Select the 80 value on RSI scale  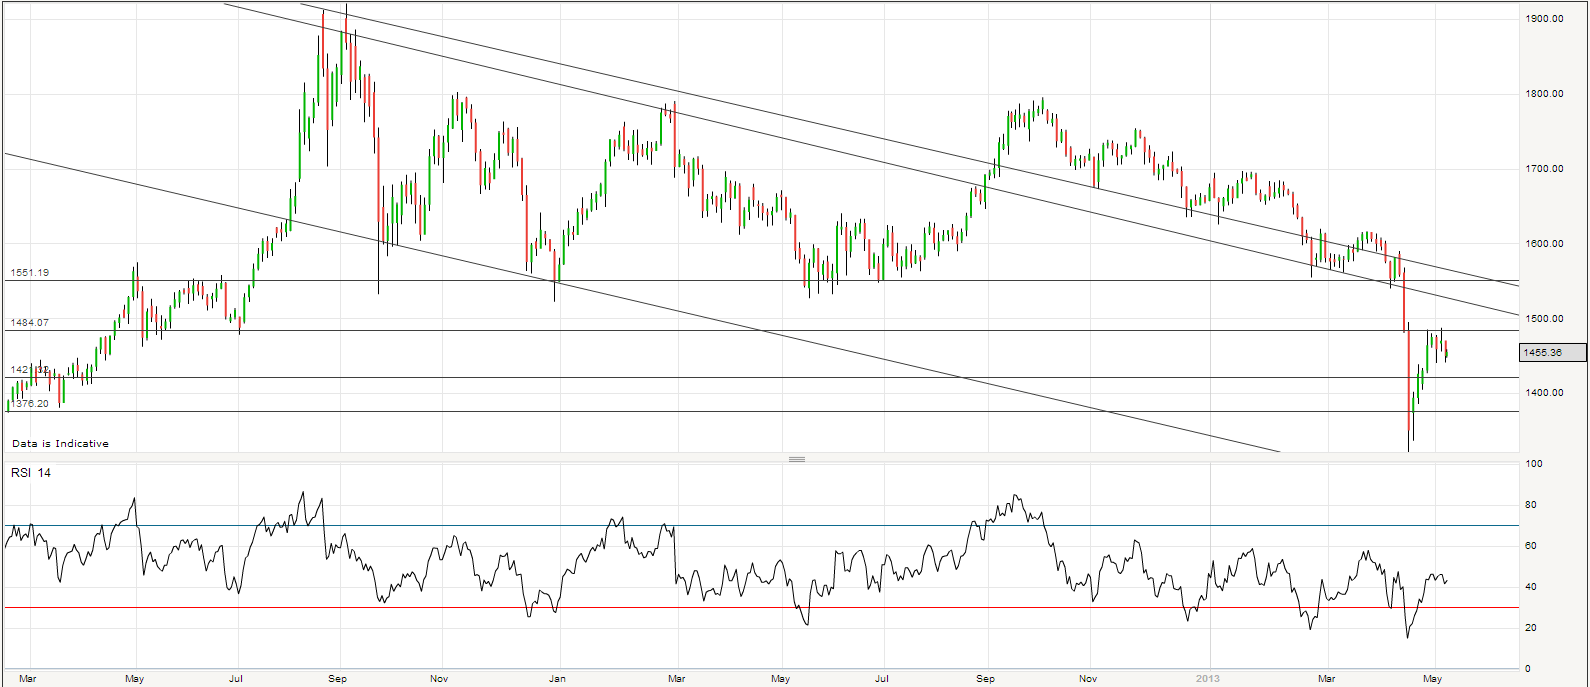coord(1530,505)
